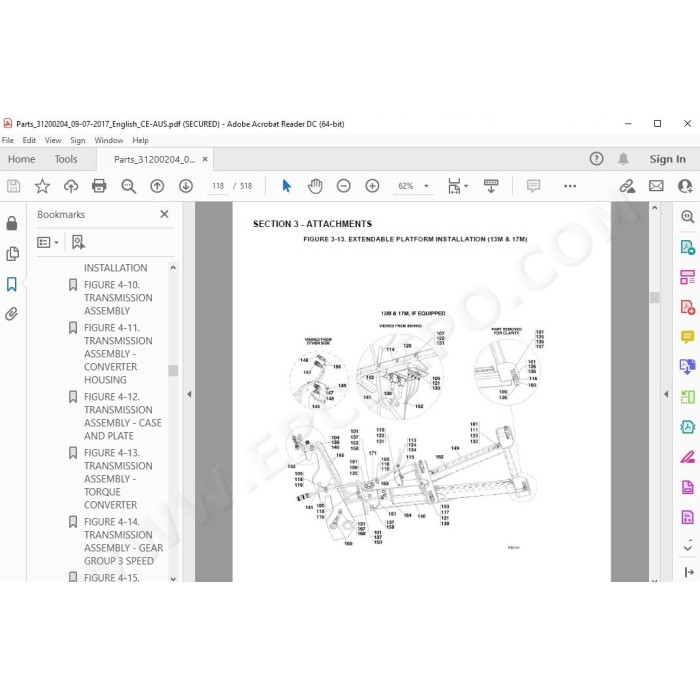Open yellow Comment tool
This screenshot has height=700, width=700.
688,337
